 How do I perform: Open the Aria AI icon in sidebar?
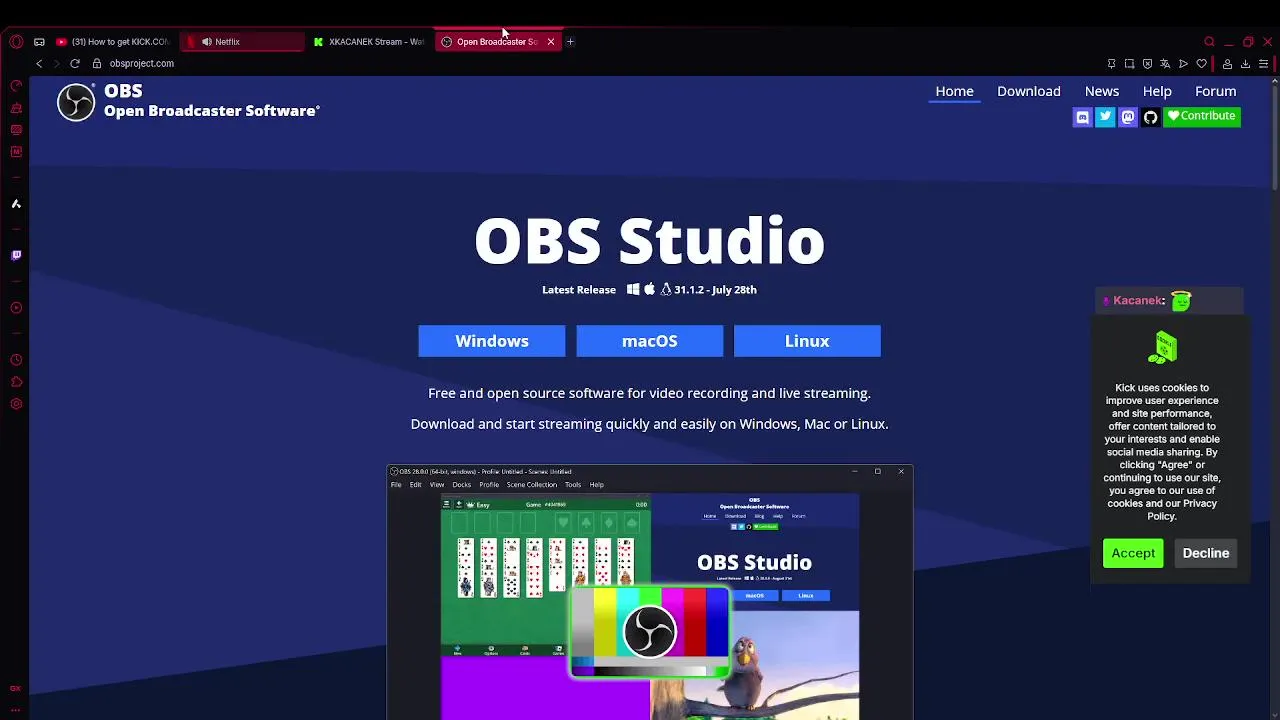tap(16, 204)
